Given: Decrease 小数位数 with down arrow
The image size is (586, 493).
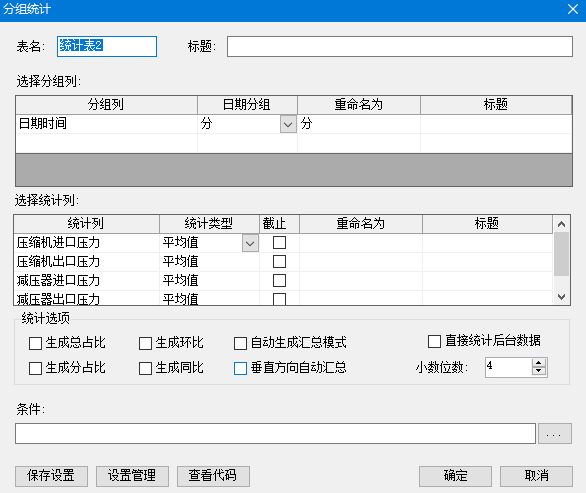Looking at the screenshot, I should point(539,372).
